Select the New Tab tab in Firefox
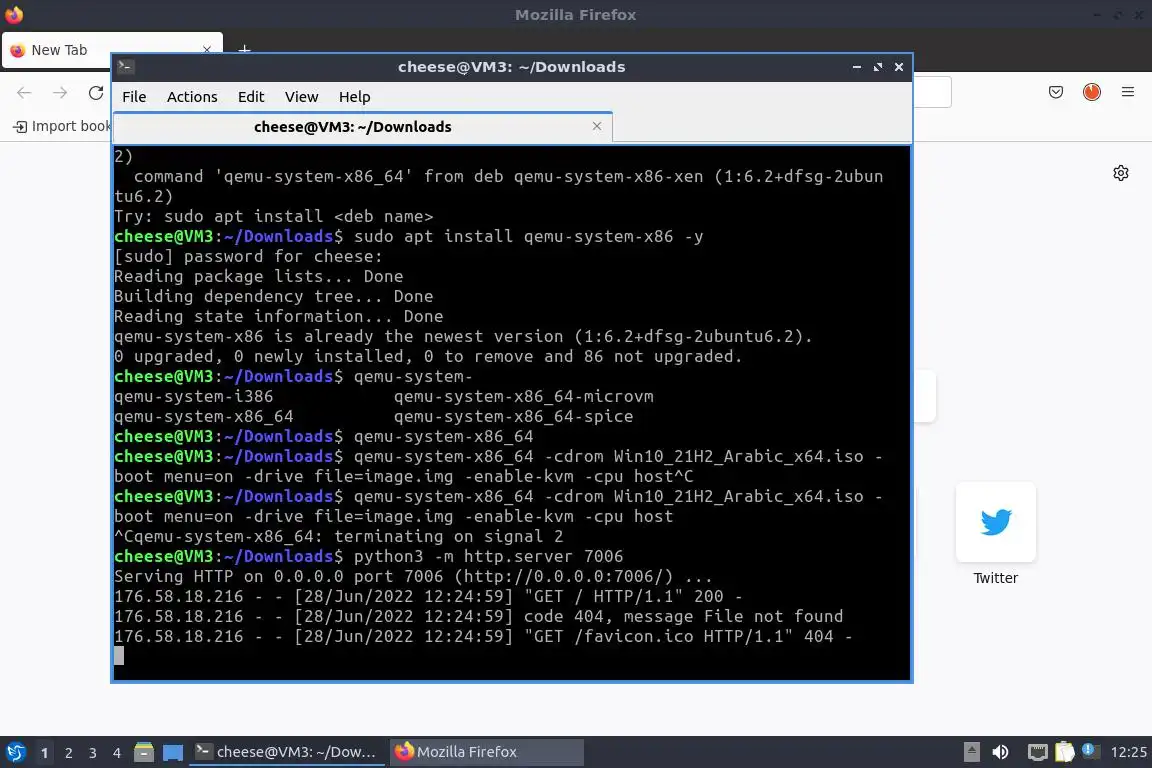 pyautogui.click(x=112, y=50)
